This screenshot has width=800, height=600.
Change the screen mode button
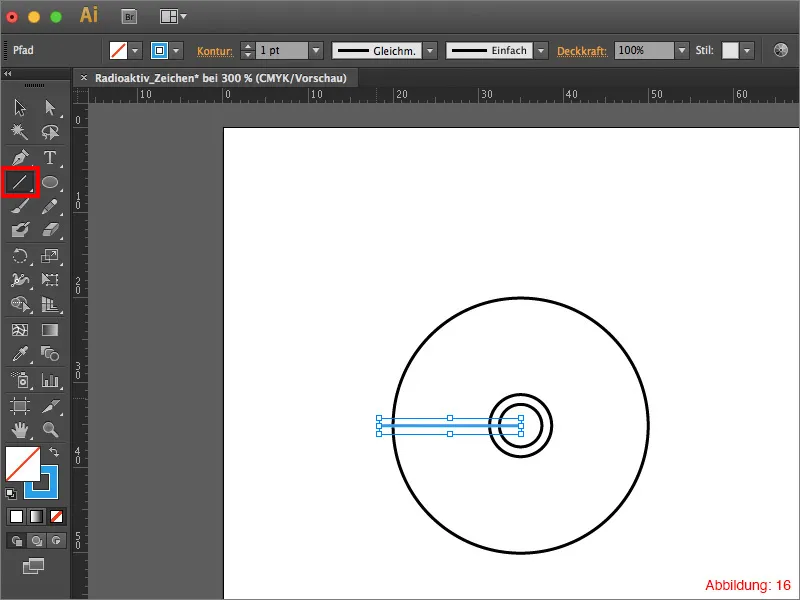point(34,566)
